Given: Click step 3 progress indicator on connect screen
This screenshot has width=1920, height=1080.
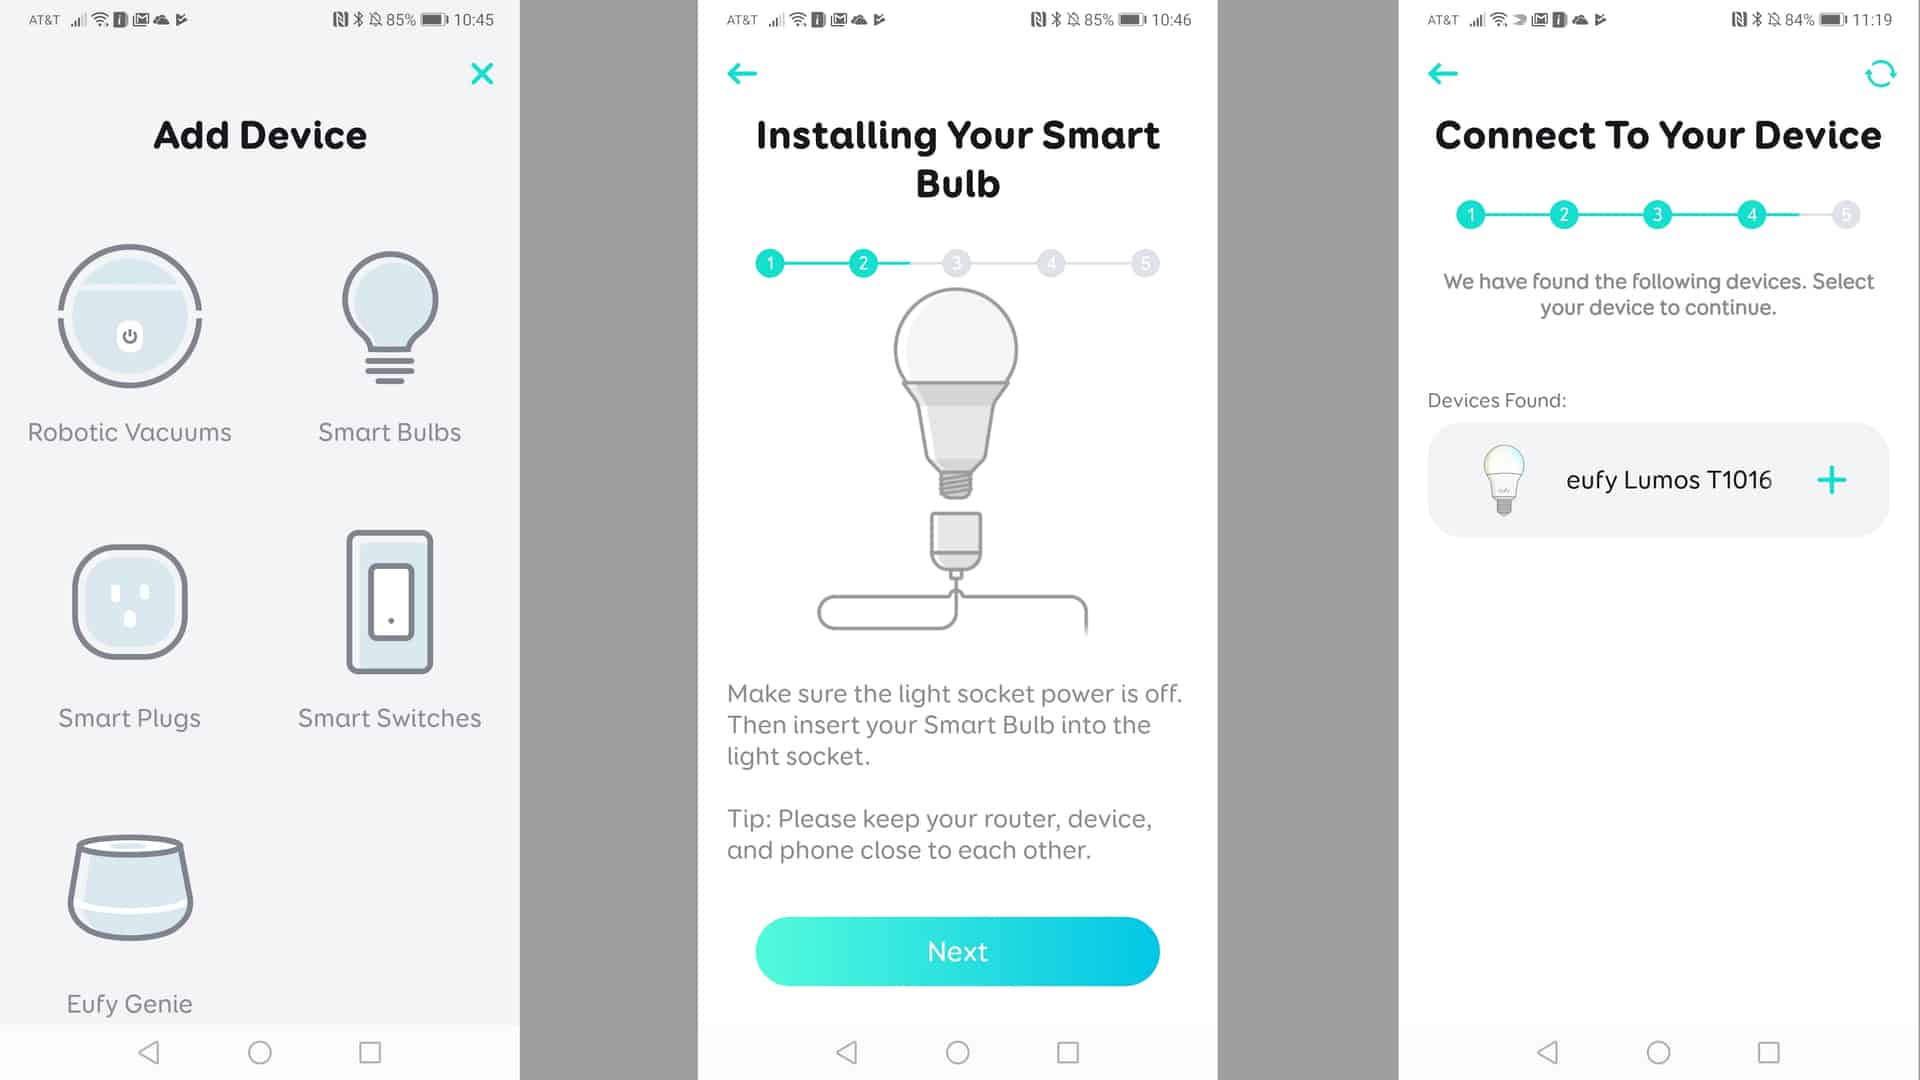Looking at the screenshot, I should click(x=1658, y=215).
